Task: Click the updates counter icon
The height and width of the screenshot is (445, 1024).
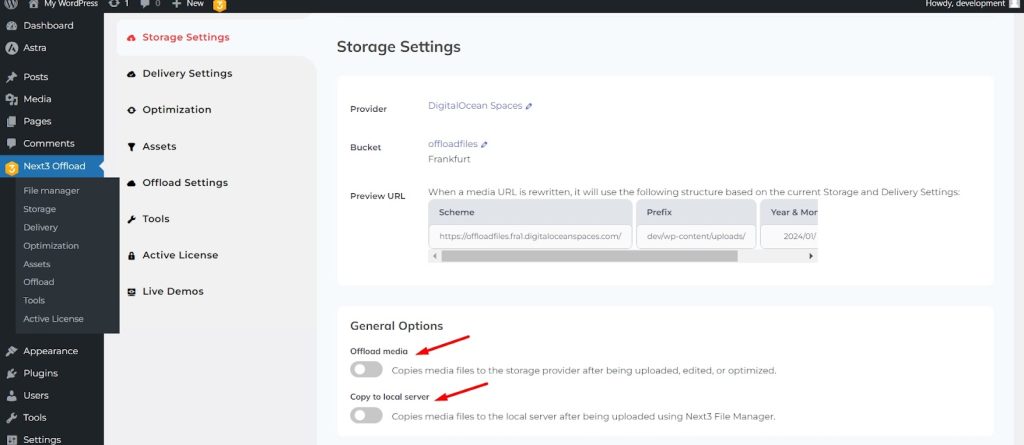Action: (x=114, y=3)
